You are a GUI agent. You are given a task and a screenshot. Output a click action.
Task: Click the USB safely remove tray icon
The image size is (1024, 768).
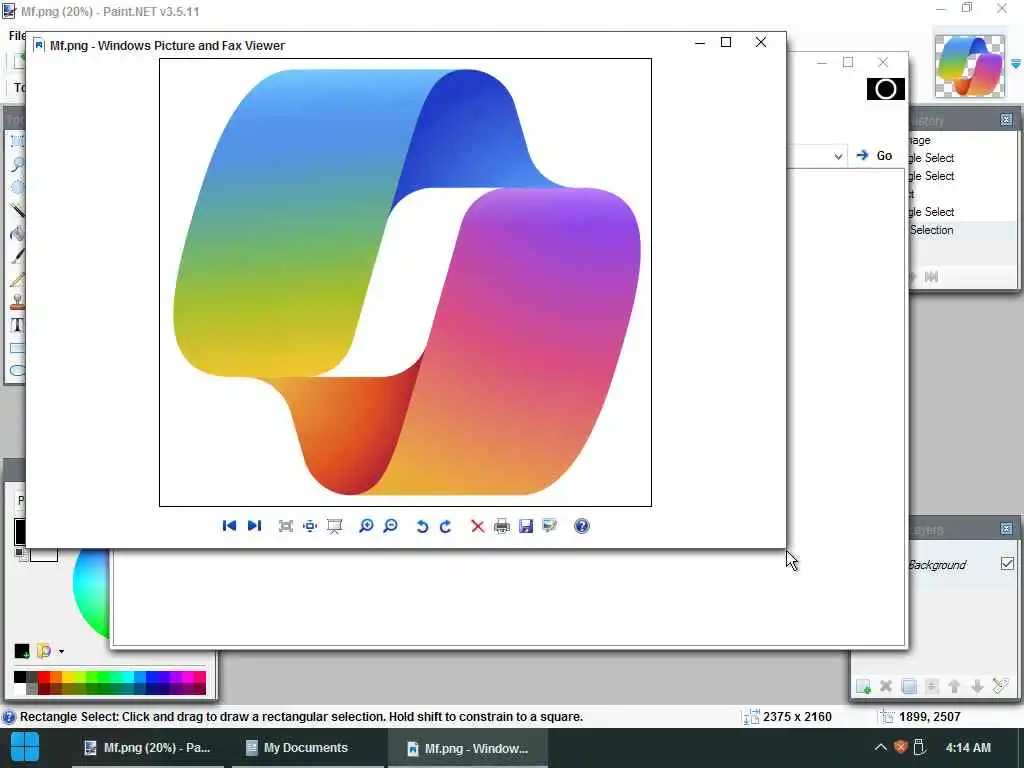920,747
